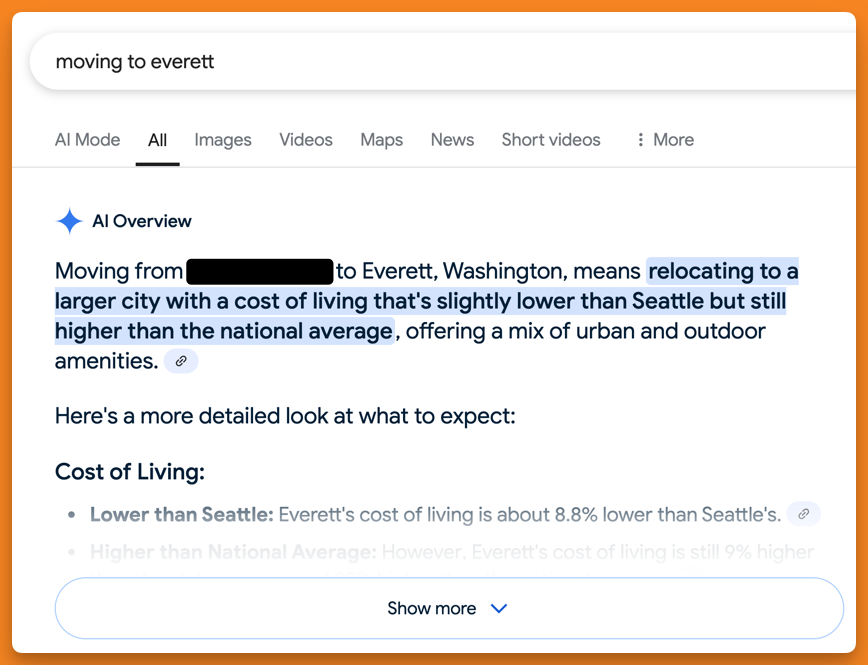Open source link icon after "amenities."
The height and width of the screenshot is (665, 868).
(x=181, y=361)
